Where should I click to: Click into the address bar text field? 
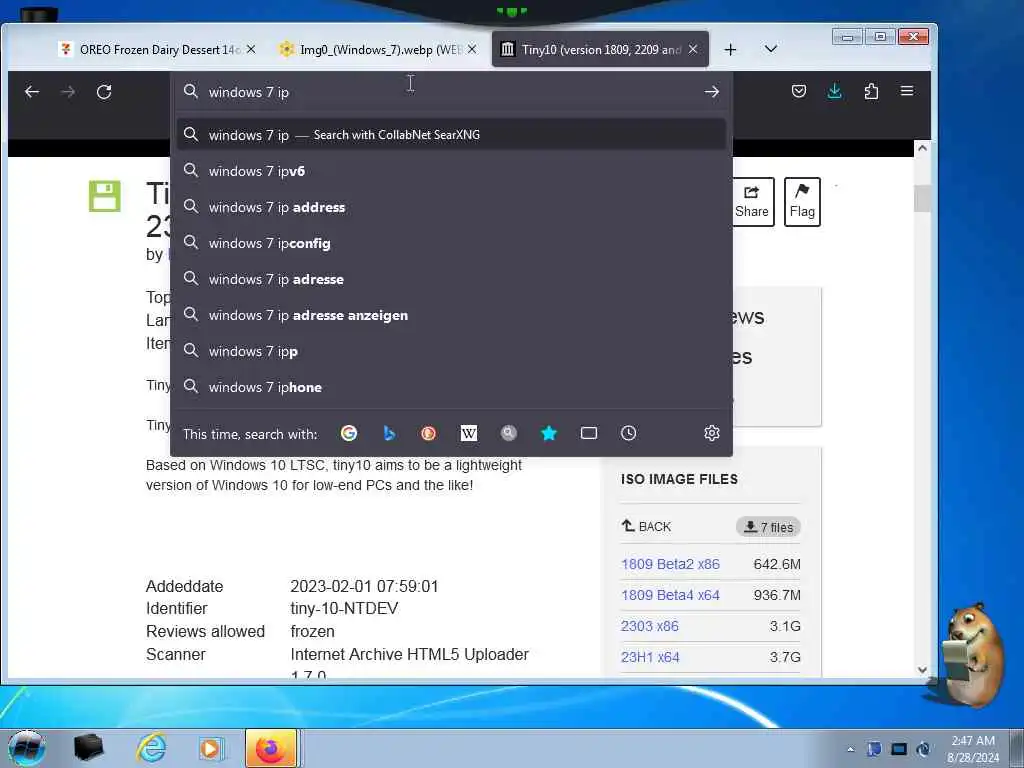451,92
